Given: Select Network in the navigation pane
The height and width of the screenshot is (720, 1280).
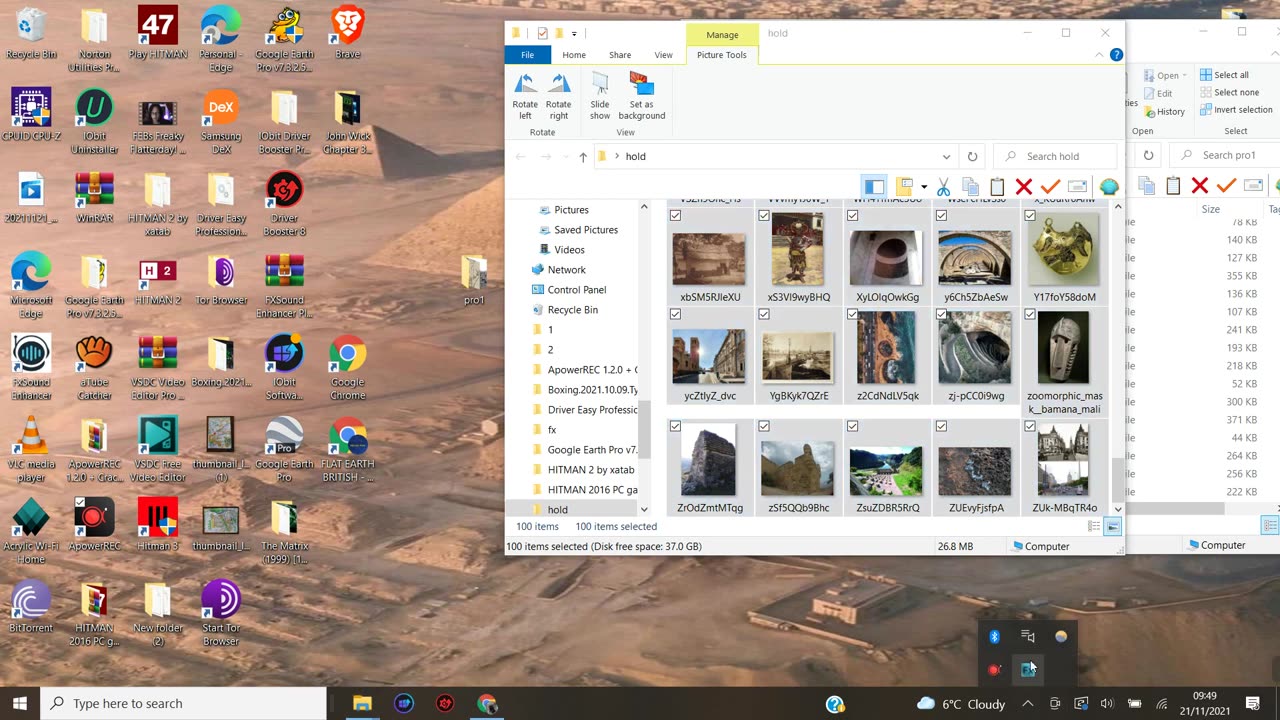Looking at the screenshot, I should pyautogui.click(x=566, y=270).
